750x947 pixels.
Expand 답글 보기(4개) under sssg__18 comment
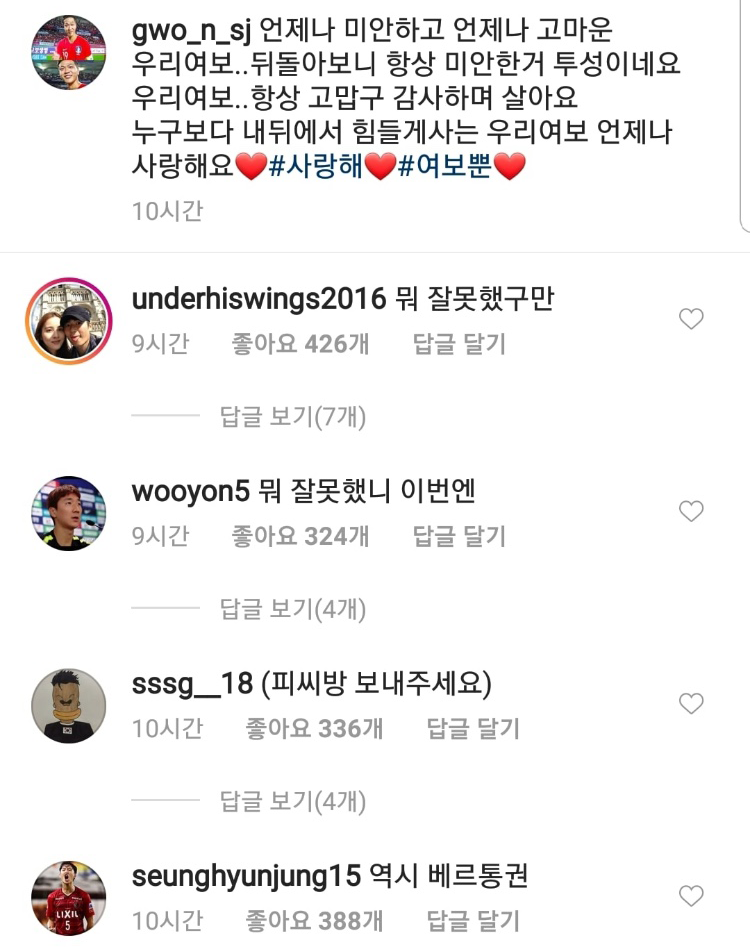[x=293, y=801]
